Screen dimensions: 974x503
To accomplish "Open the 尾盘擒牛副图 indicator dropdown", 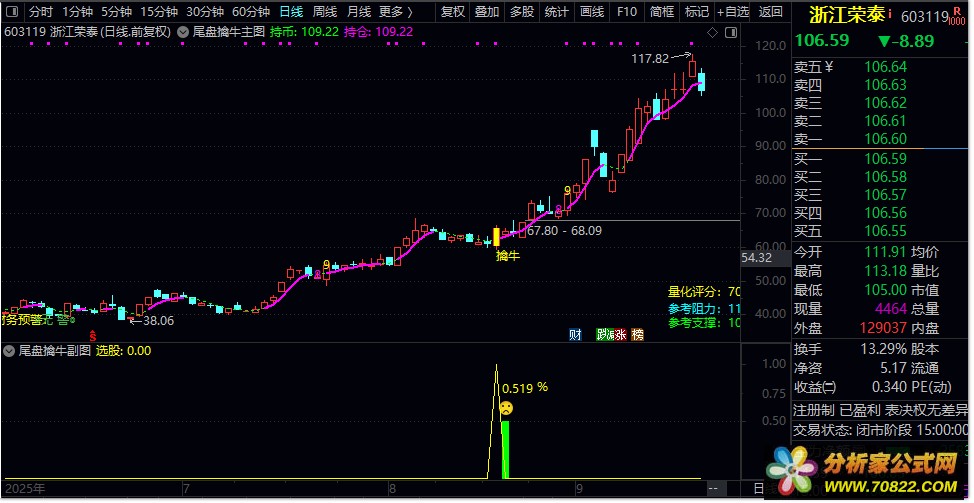I will click(9, 351).
